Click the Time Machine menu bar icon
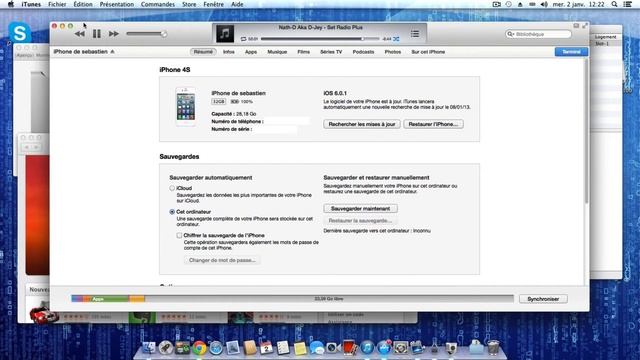Viewport: 640px width, 360px height. 508,4
